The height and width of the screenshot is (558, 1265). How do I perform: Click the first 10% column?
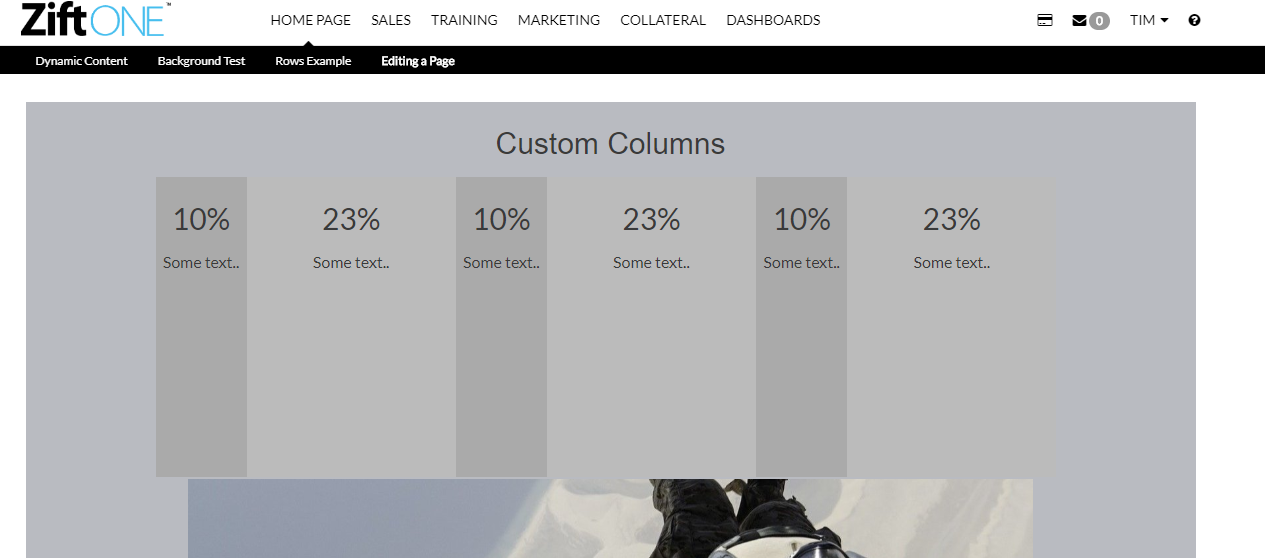pos(201,327)
